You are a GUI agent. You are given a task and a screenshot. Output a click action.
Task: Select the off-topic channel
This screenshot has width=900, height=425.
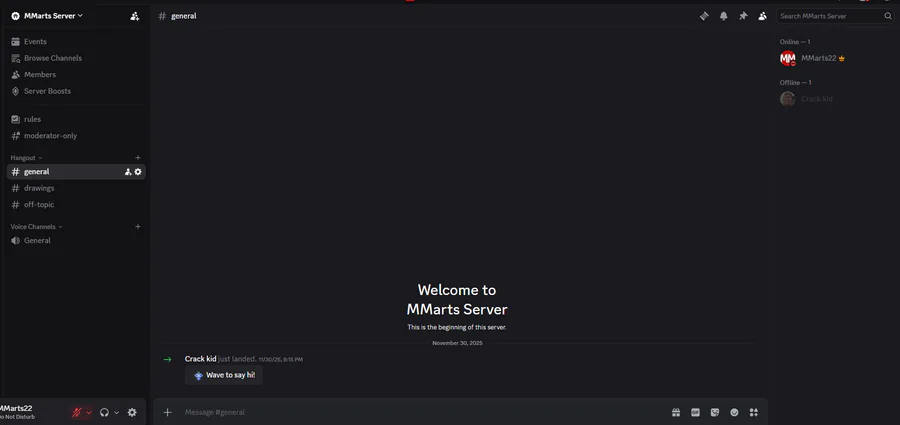76,204
